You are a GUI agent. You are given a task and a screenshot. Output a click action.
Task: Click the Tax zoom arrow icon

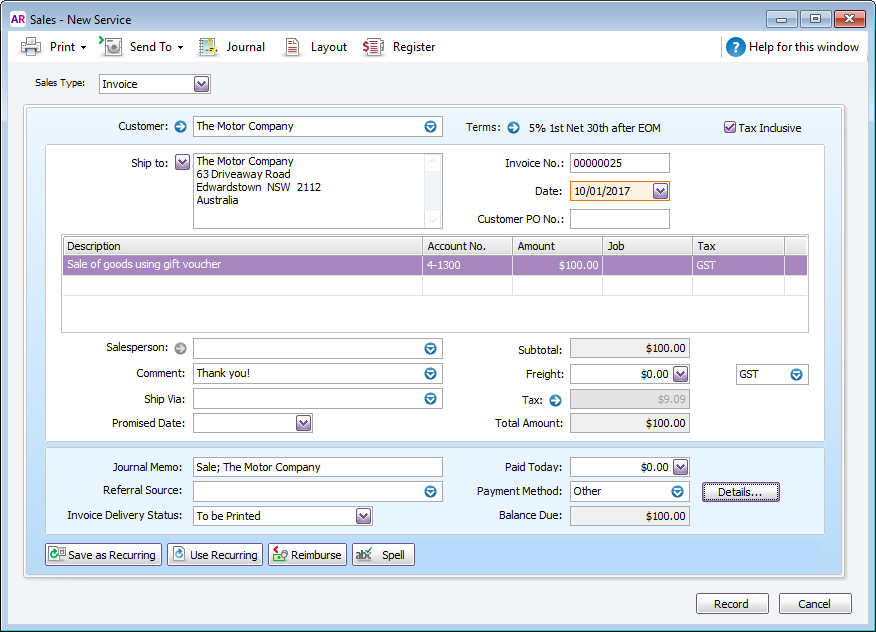click(x=556, y=400)
